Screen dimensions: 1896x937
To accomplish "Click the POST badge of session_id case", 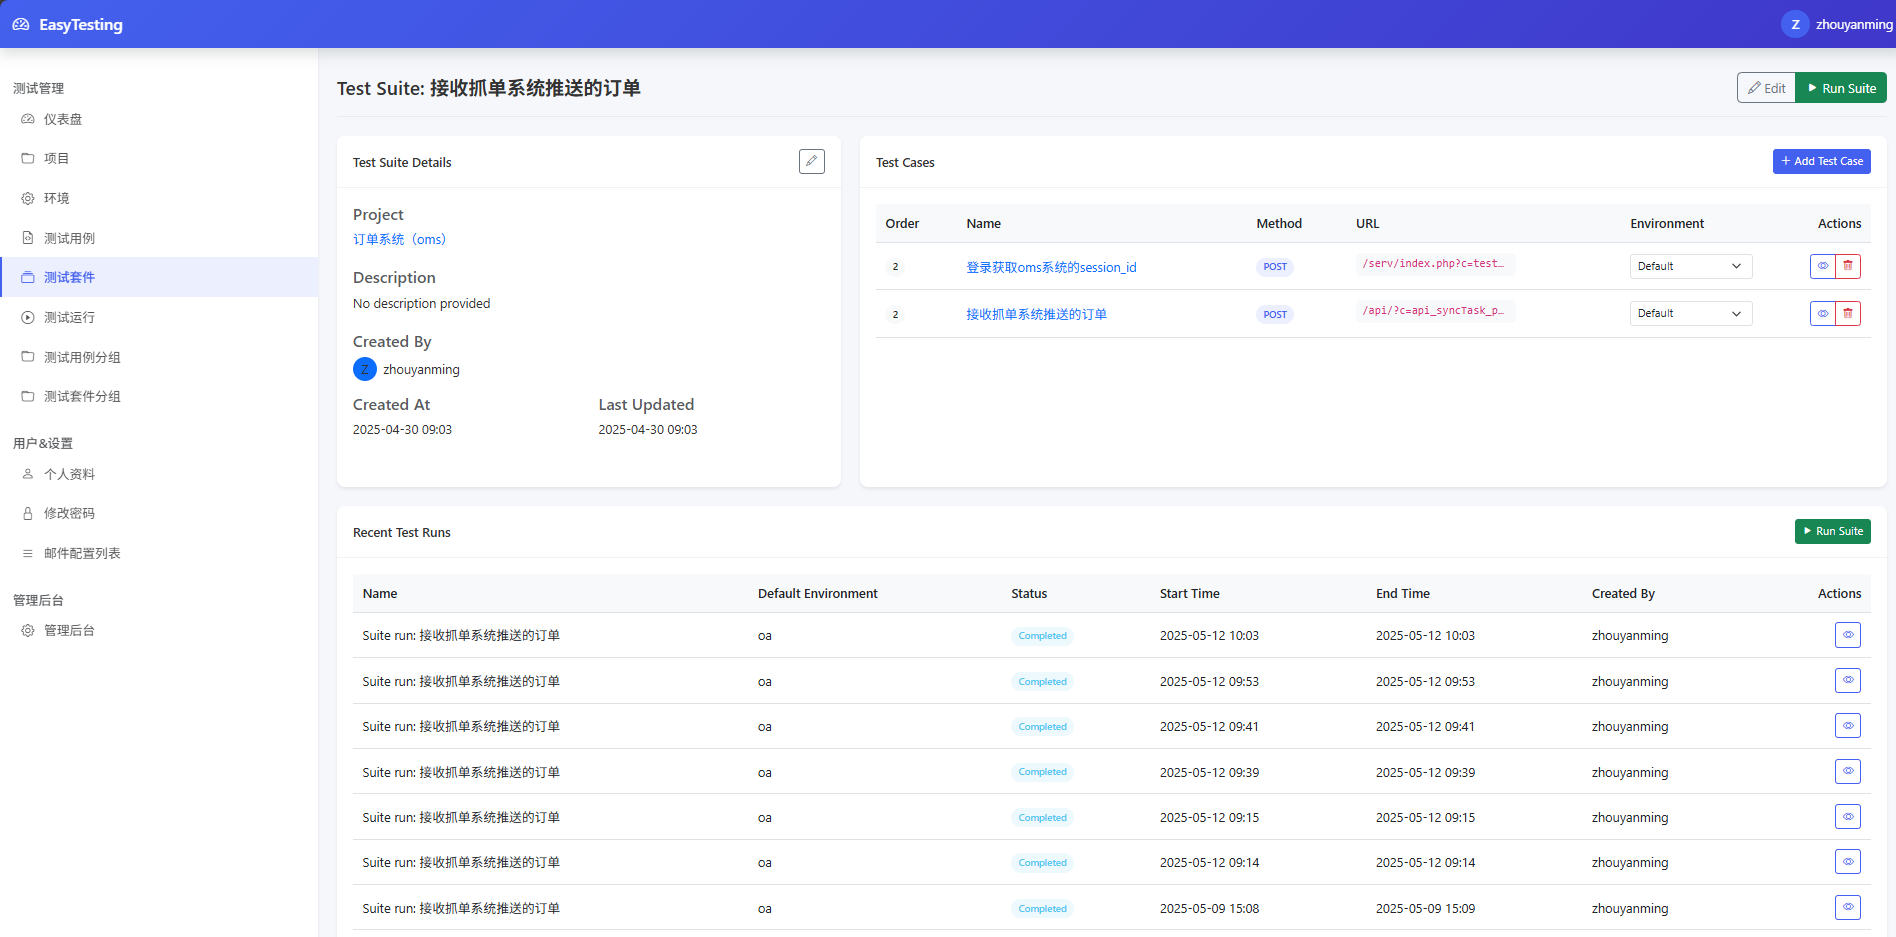I will pyautogui.click(x=1275, y=267).
